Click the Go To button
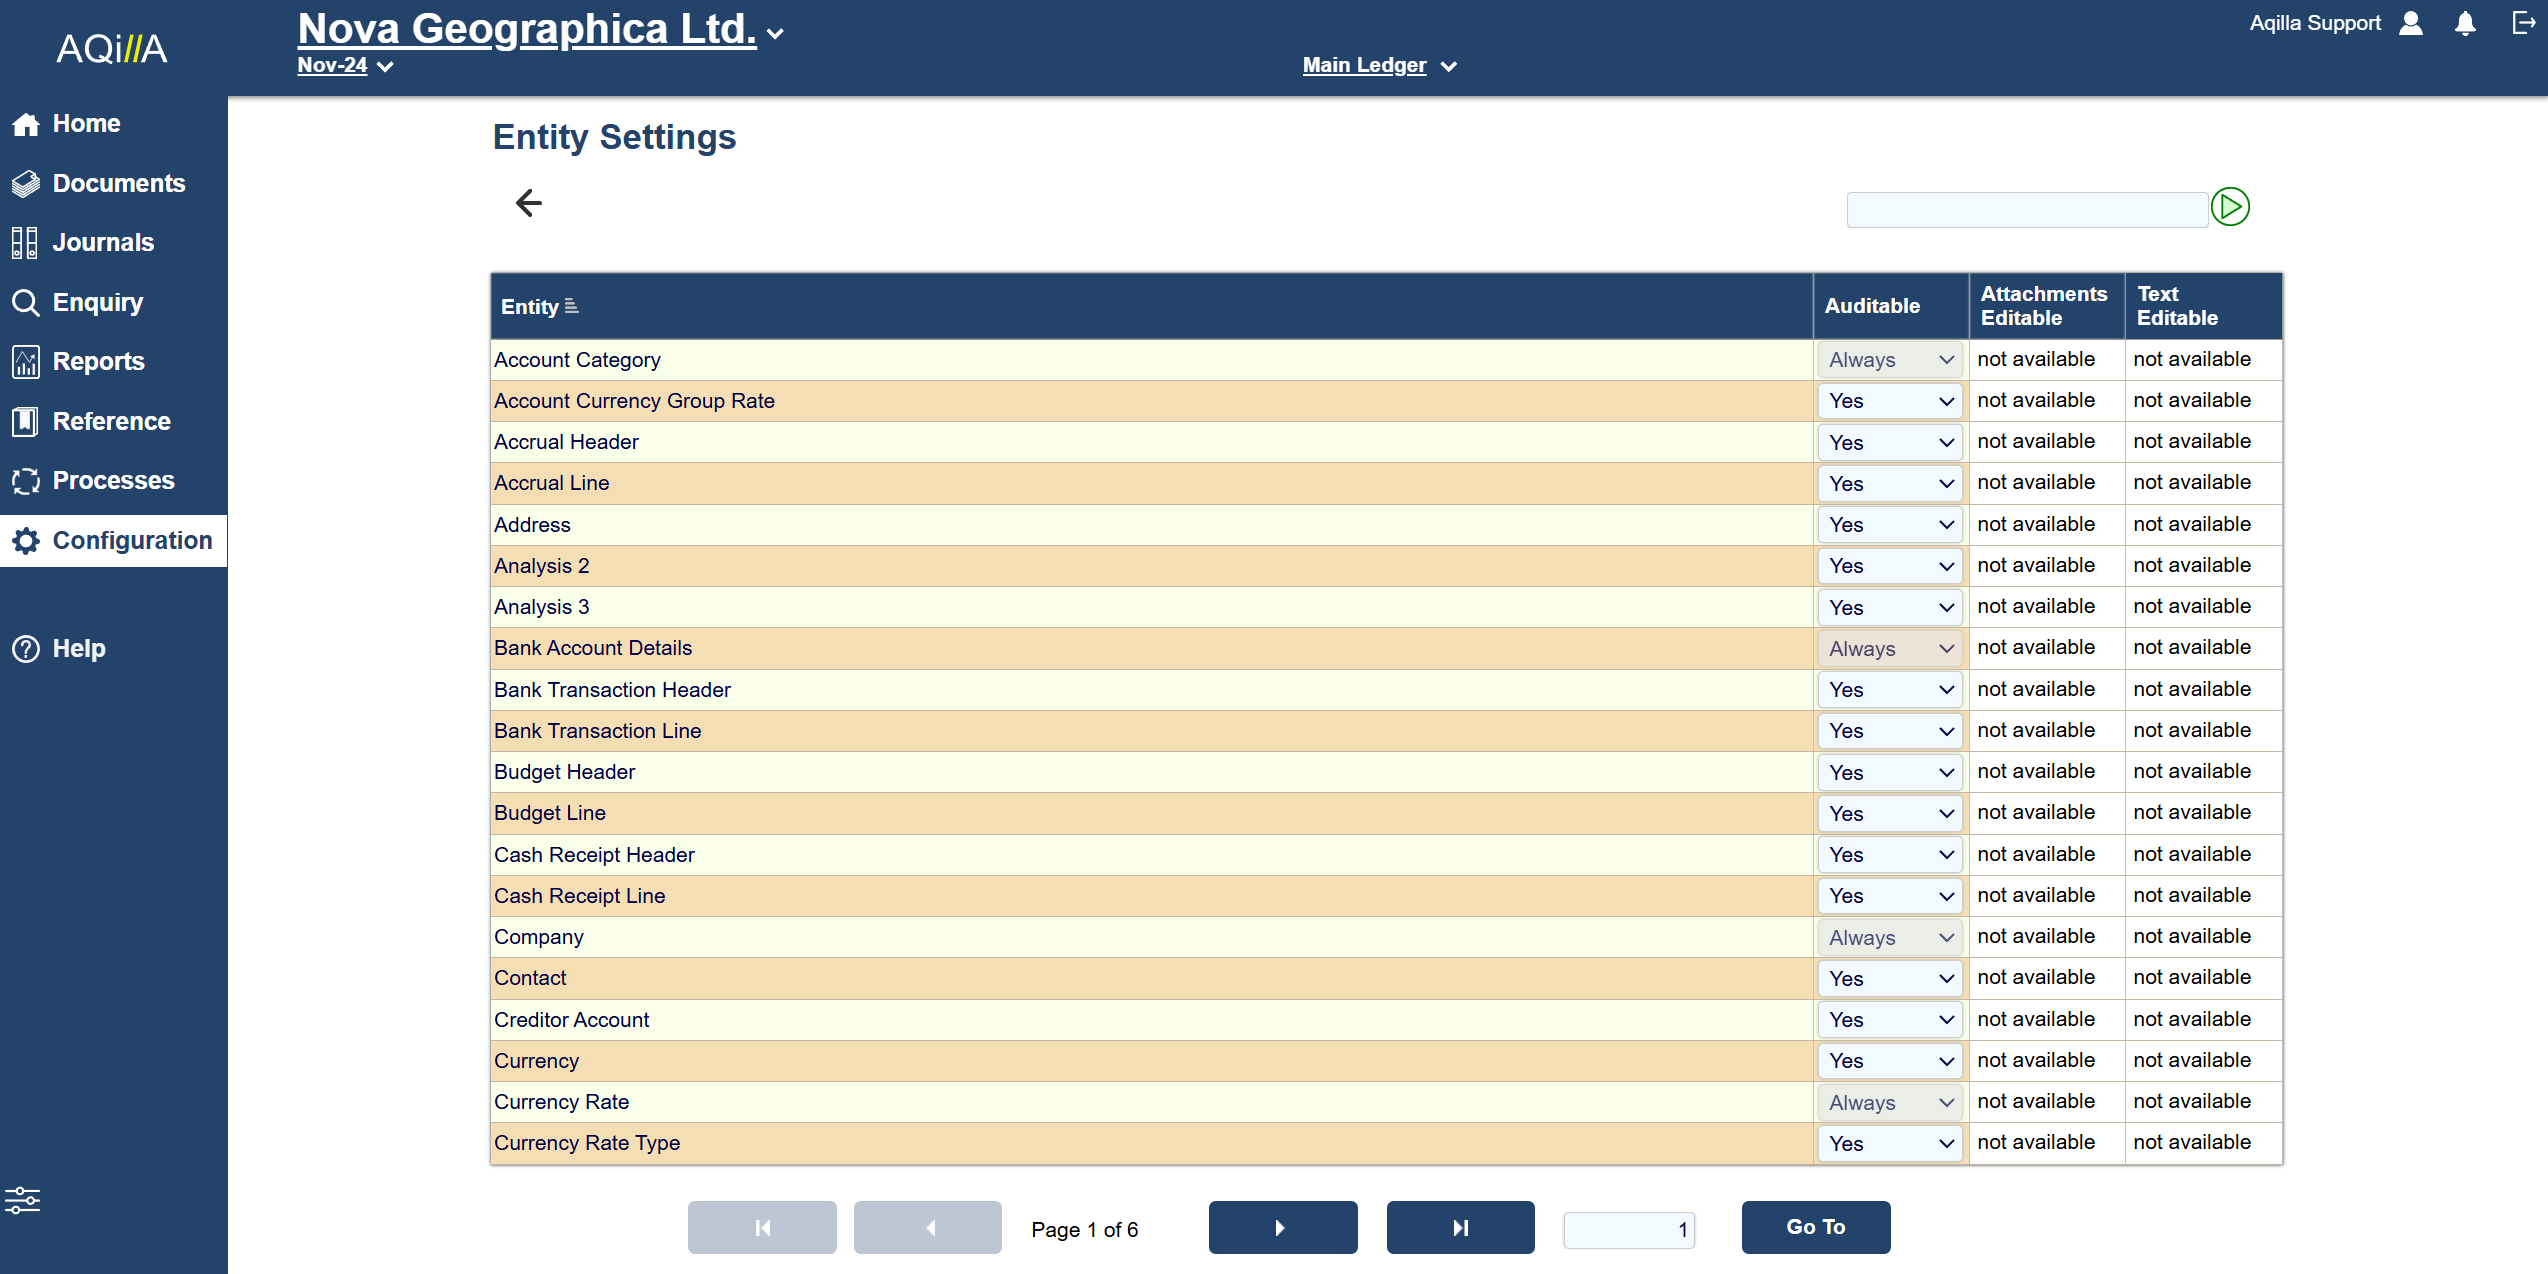 point(1815,1227)
